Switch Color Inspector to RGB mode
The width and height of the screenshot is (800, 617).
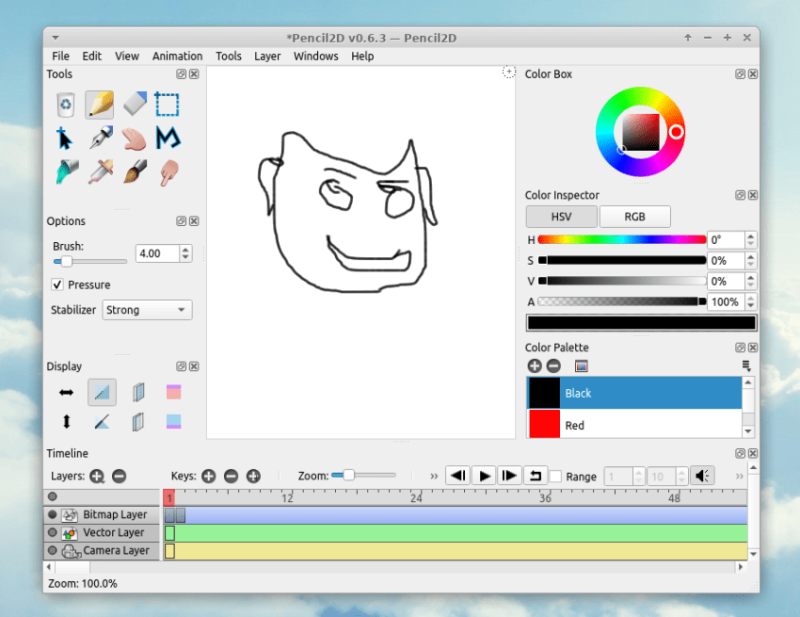coord(635,216)
